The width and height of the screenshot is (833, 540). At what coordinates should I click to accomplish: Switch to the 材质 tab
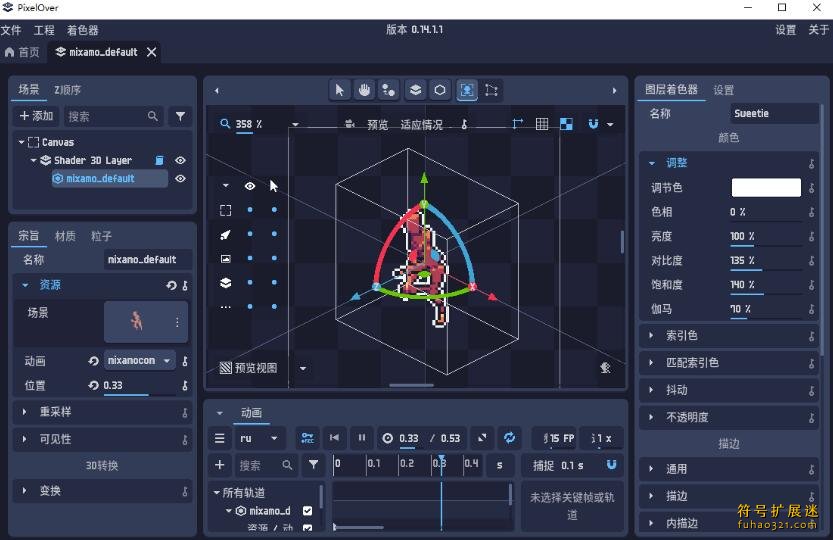[x=65, y=236]
